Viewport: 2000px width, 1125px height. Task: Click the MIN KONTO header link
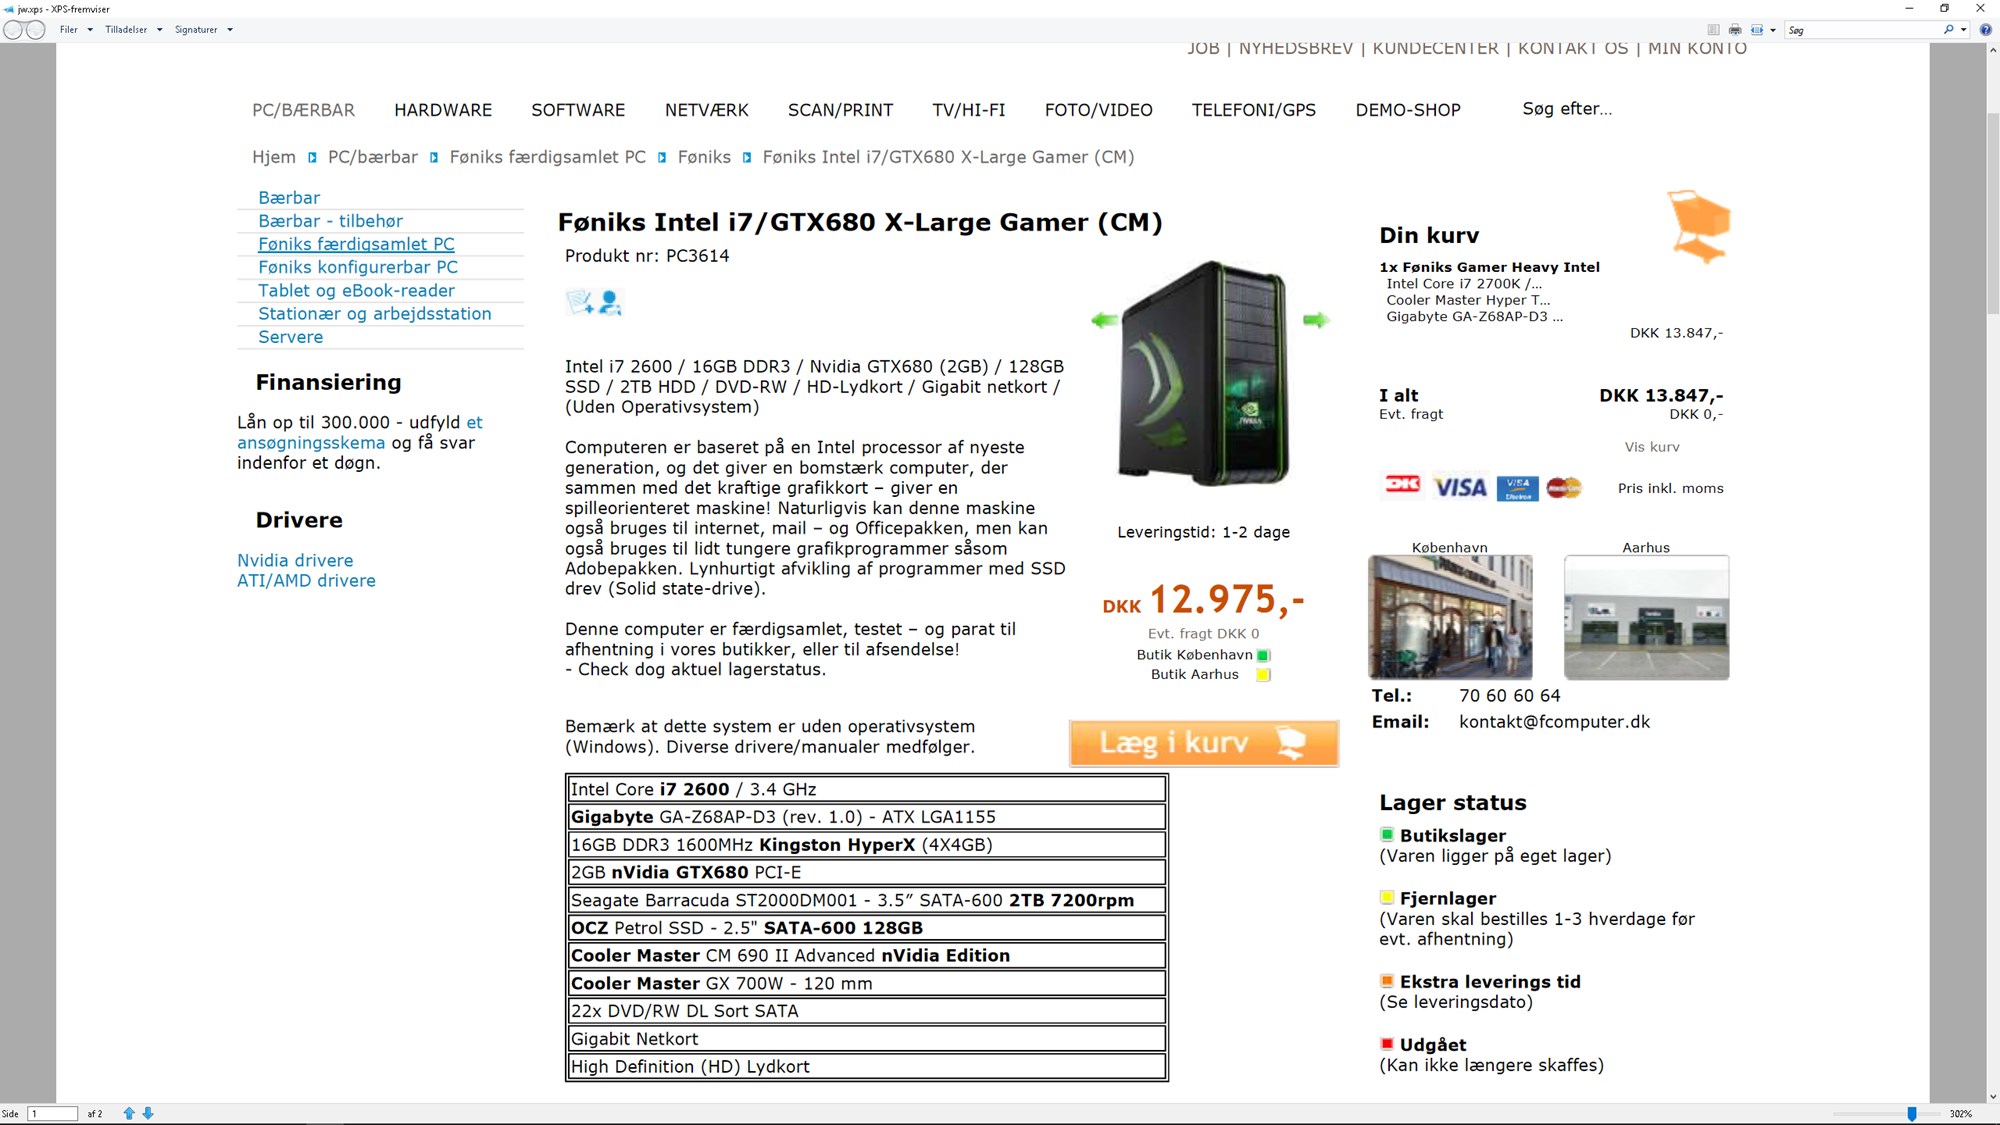[1697, 48]
